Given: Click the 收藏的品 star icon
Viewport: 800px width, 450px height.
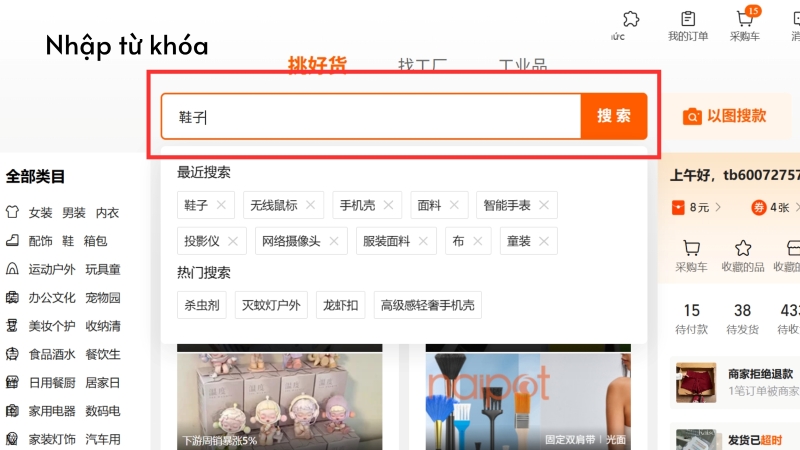Looking at the screenshot, I should (x=743, y=248).
